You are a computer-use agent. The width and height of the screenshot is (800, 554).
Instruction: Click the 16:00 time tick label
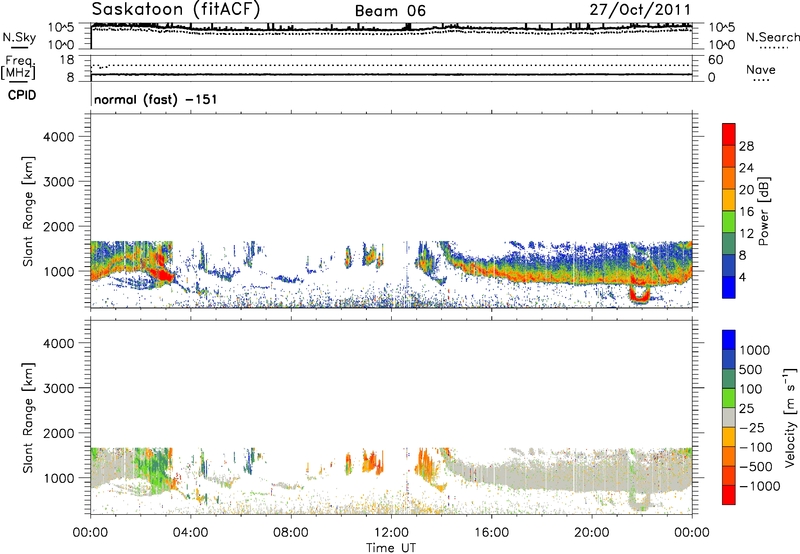click(x=491, y=533)
